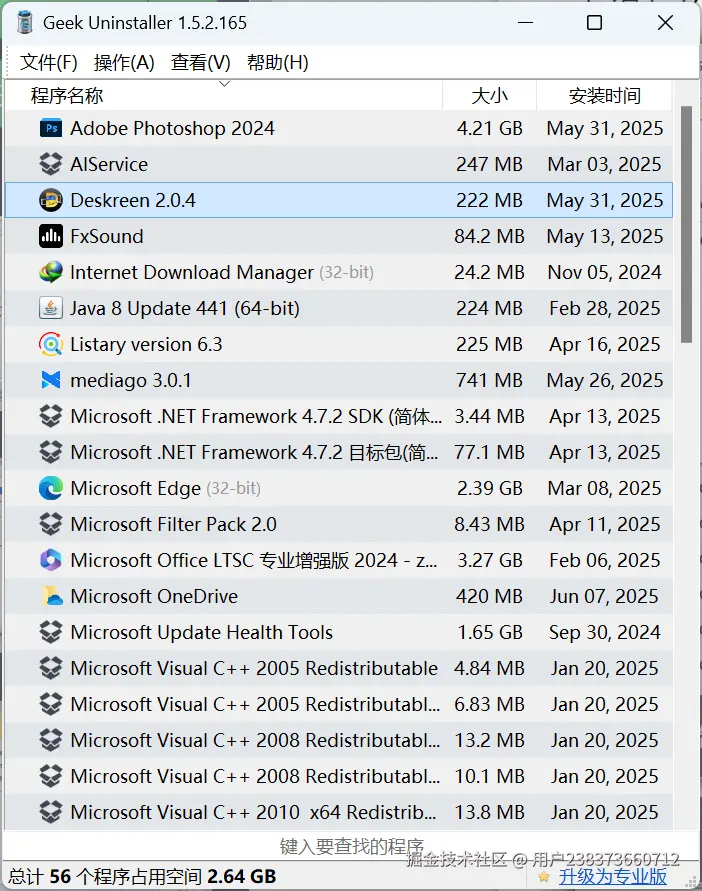The width and height of the screenshot is (702, 891).
Task: Select the Microsoft Office LTSC icon
Action: (51, 560)
